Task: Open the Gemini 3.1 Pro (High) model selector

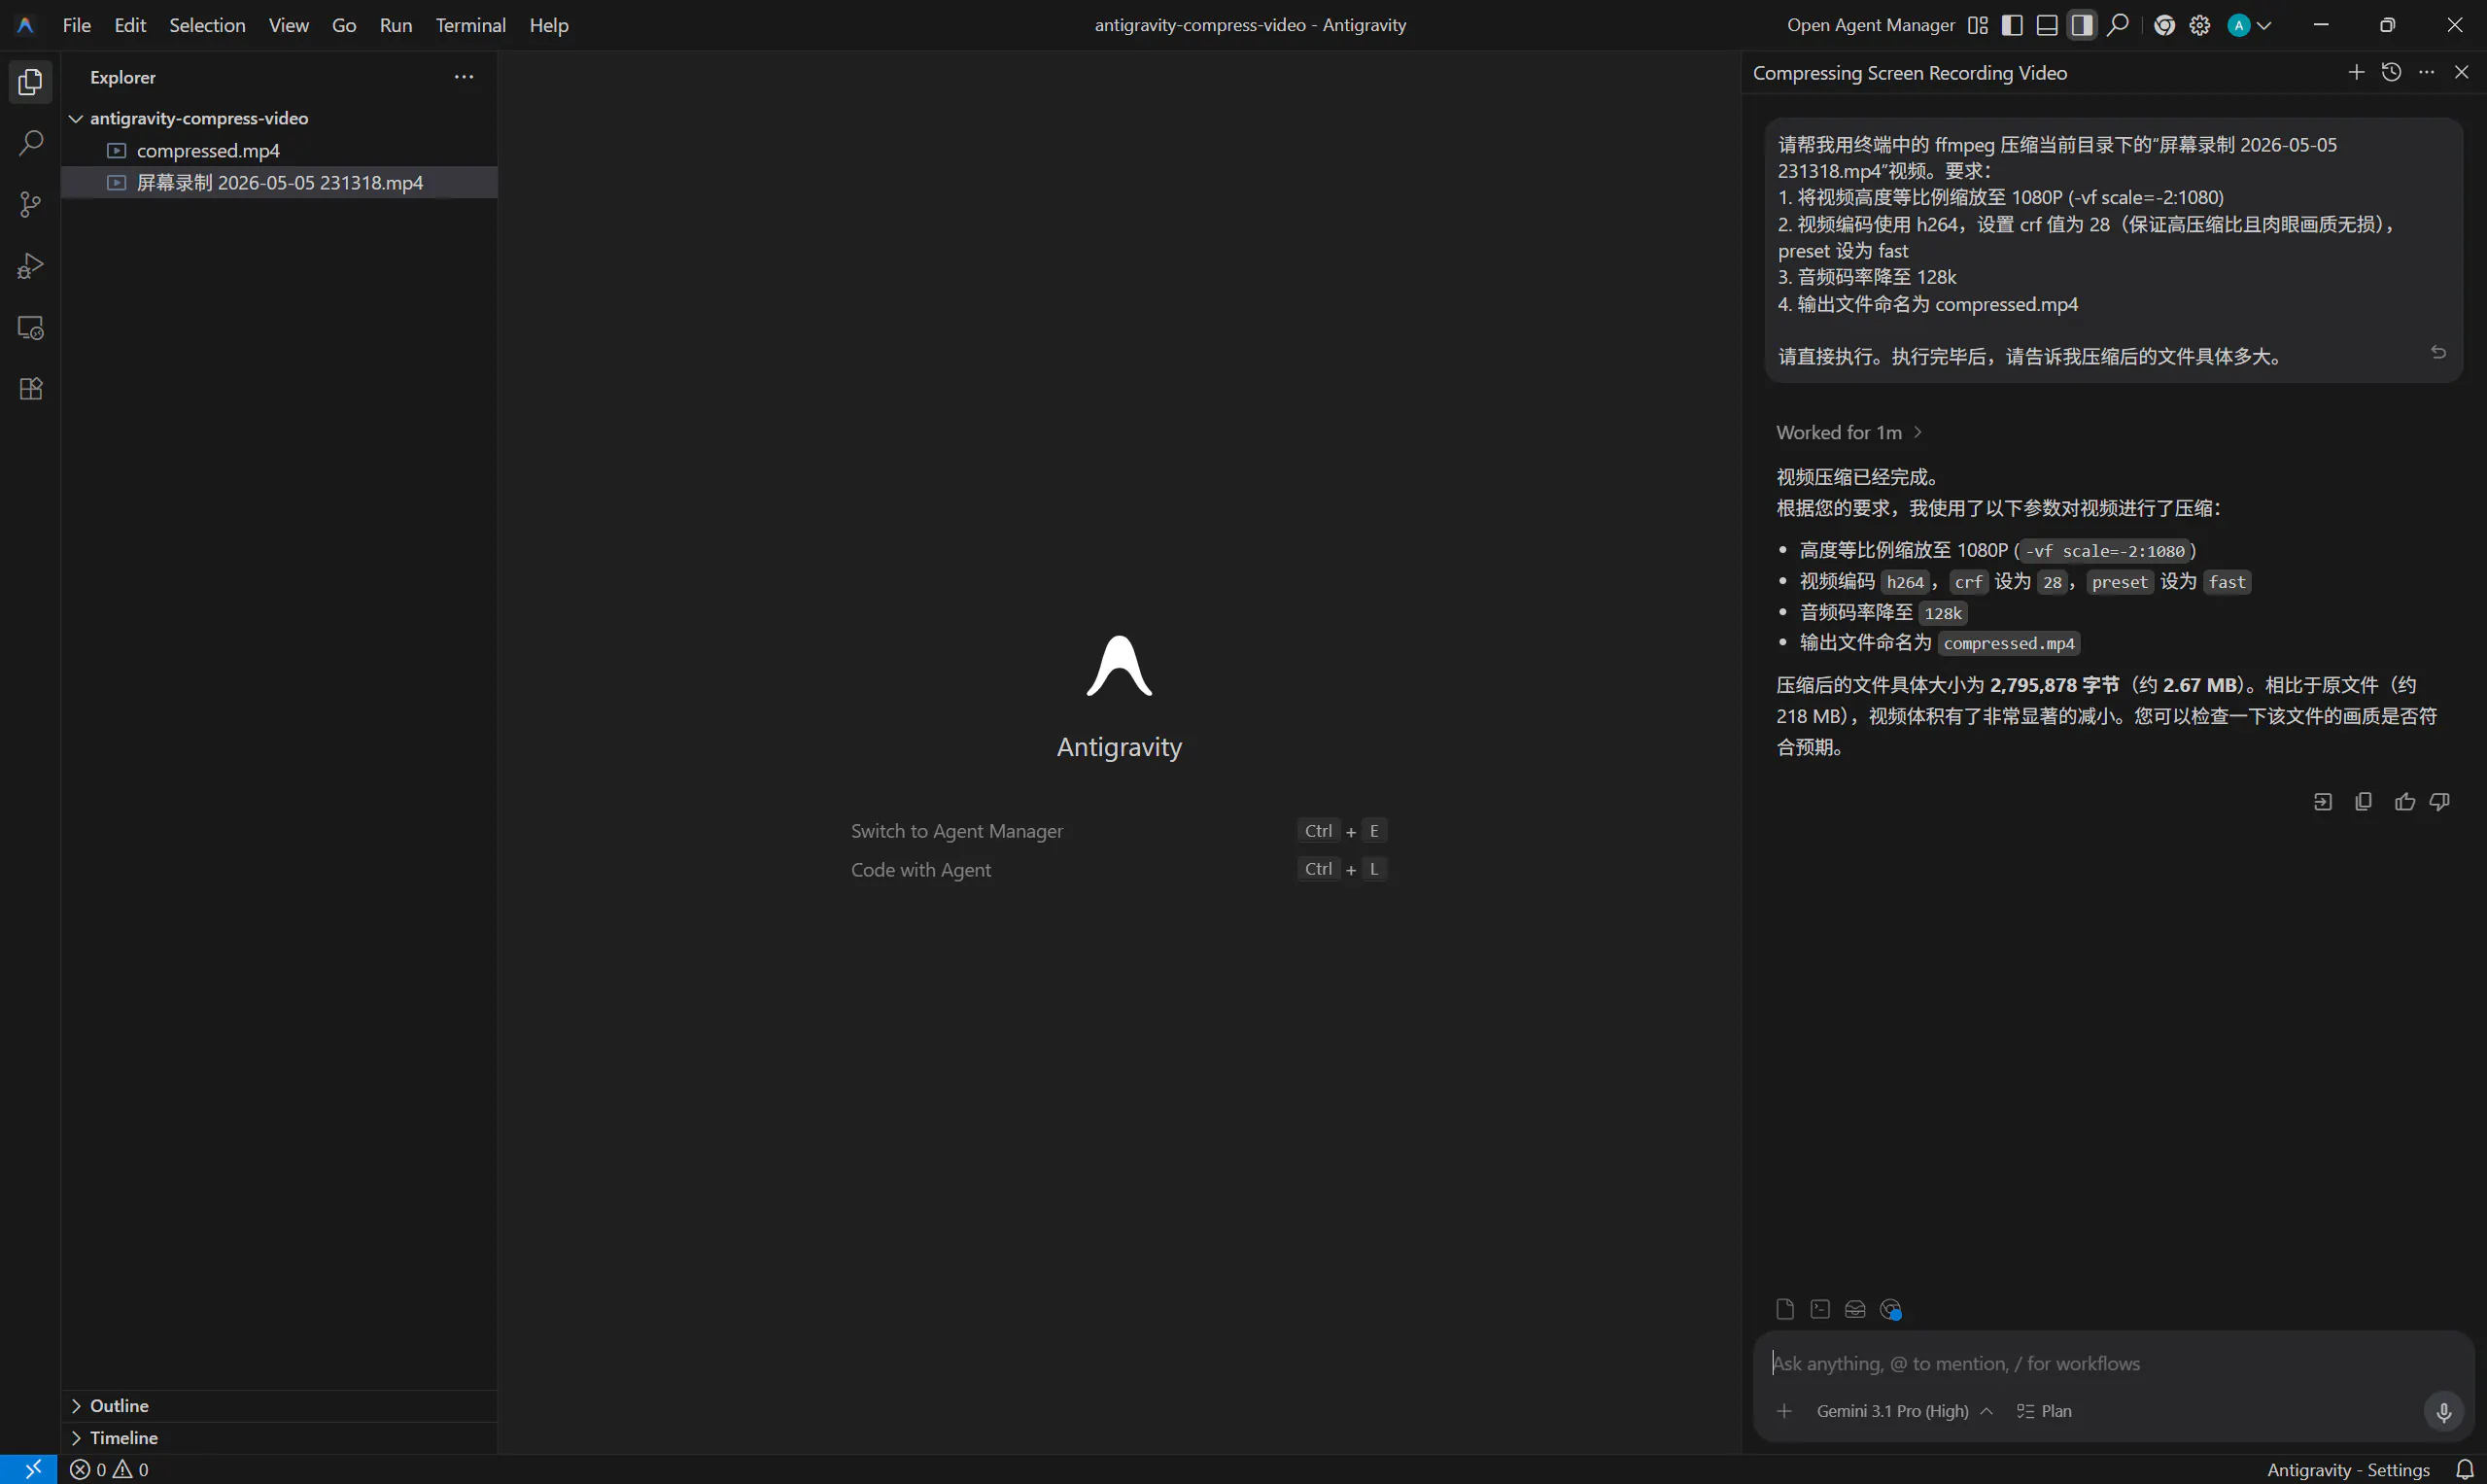Action: click(1904, 1411)
